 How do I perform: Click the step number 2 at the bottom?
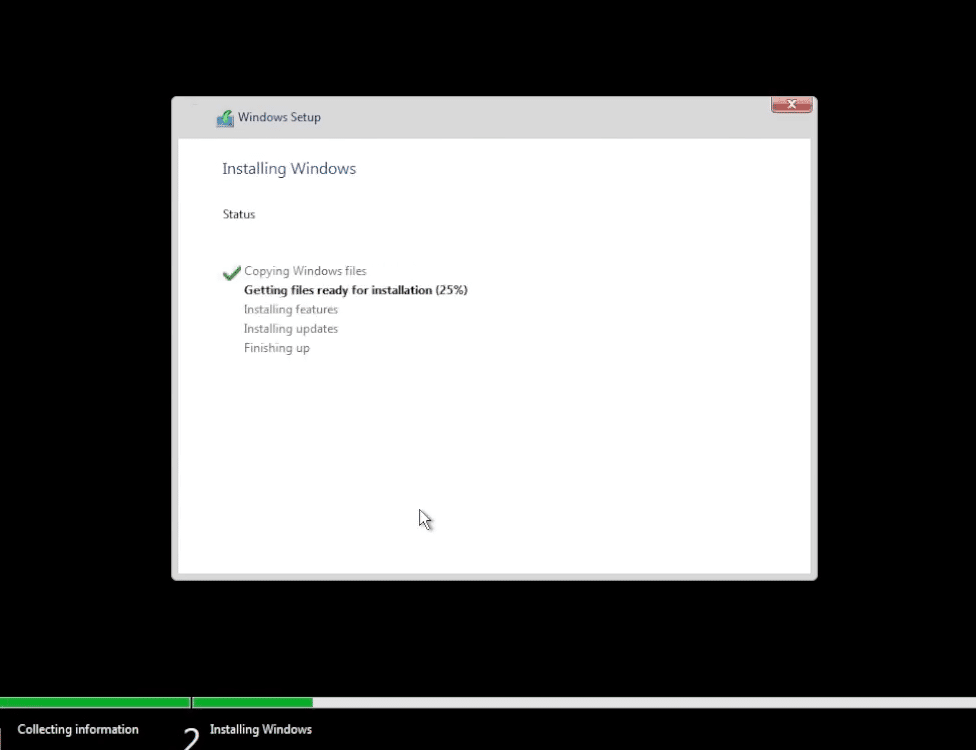[x=192, y=738]
